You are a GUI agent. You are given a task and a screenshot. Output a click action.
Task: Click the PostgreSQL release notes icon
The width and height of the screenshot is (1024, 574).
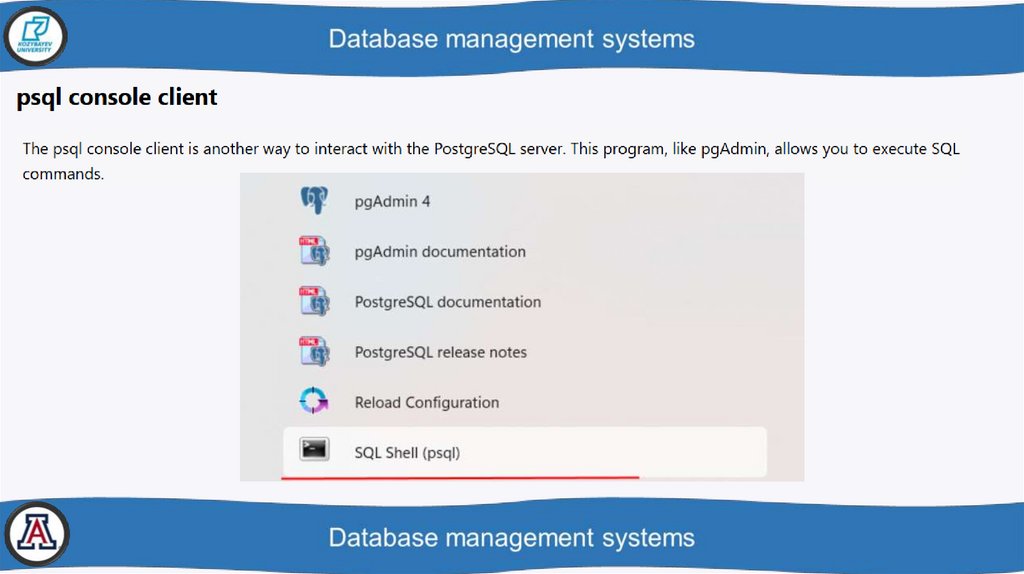pos(314,352)
